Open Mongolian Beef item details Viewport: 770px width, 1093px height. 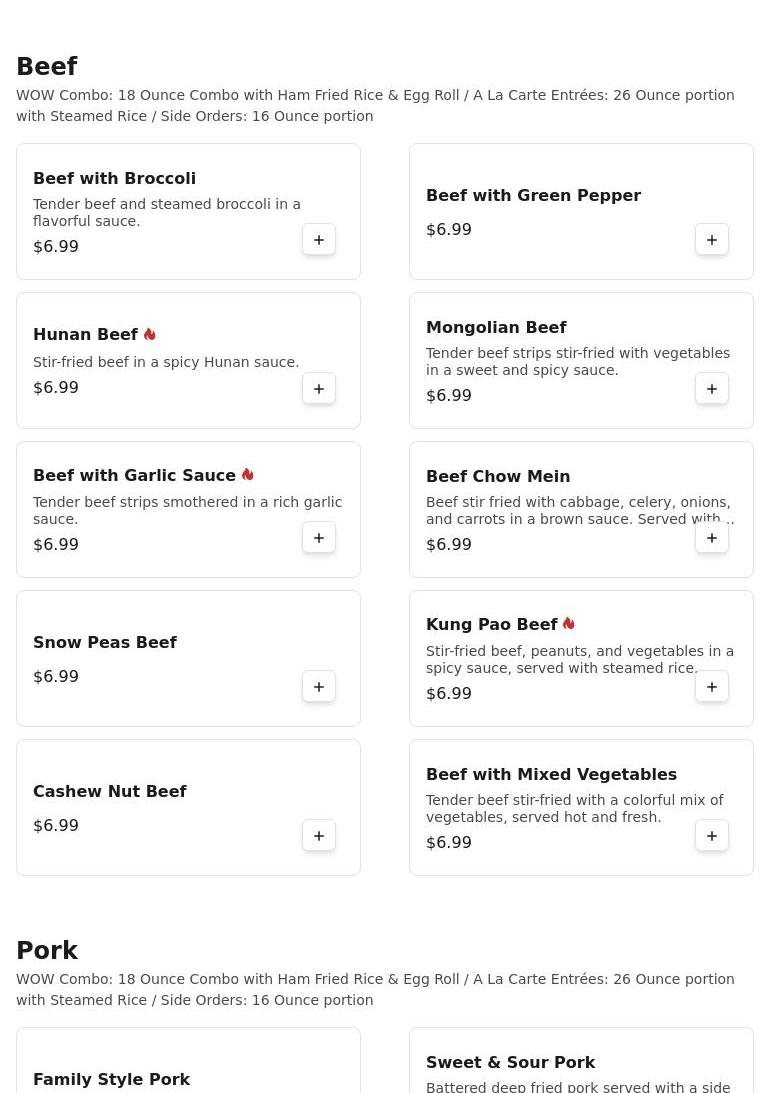coord(496,328)
